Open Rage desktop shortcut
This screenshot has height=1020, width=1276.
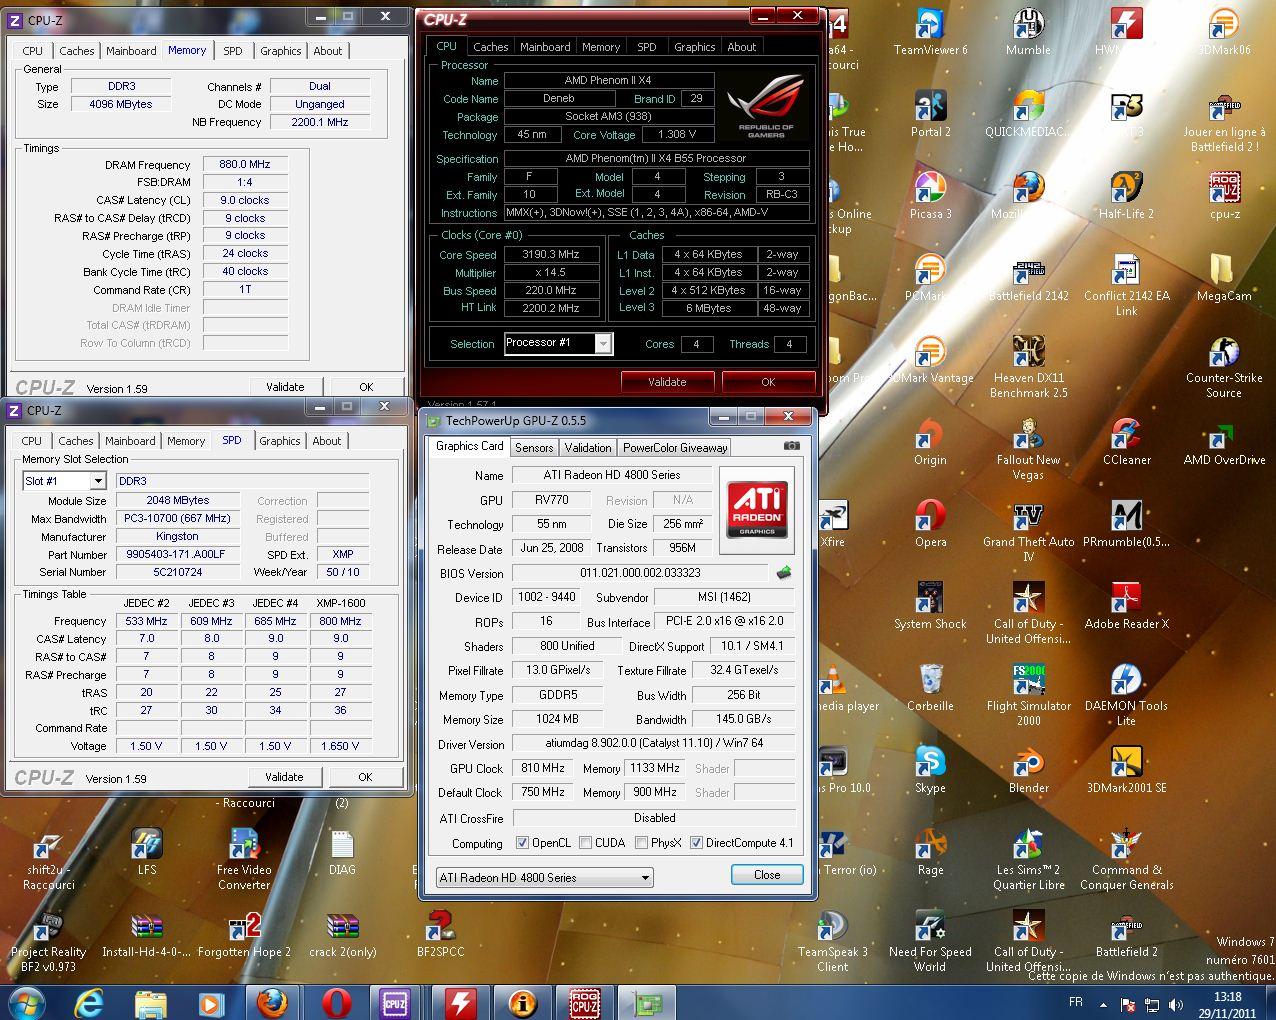(930, 853)
